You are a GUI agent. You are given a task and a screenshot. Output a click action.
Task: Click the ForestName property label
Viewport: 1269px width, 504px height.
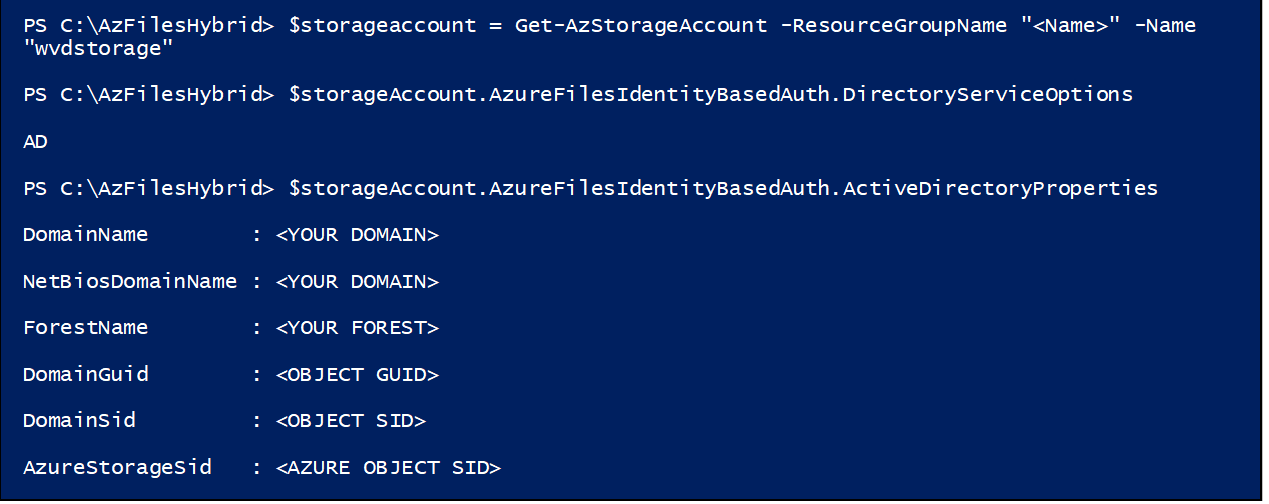click(x=85, y=328)
